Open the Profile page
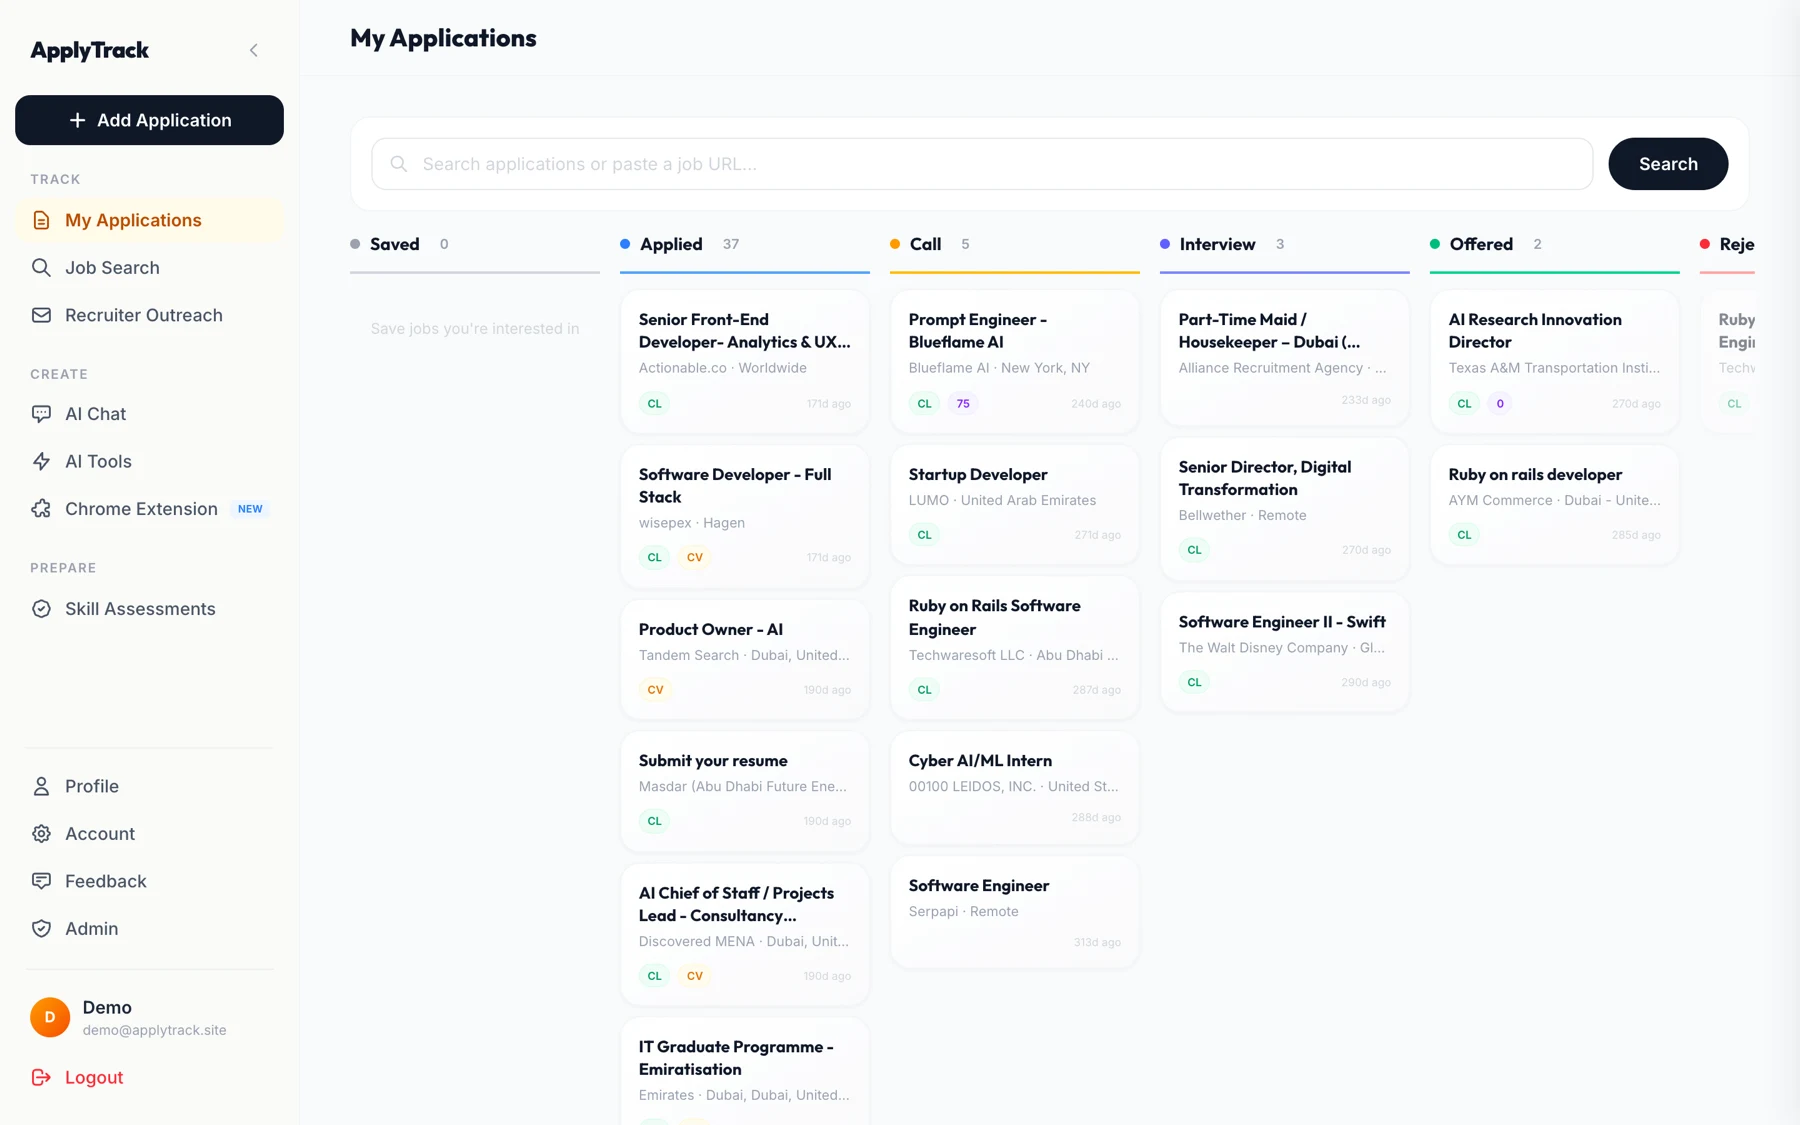 (x=149, y=786)
